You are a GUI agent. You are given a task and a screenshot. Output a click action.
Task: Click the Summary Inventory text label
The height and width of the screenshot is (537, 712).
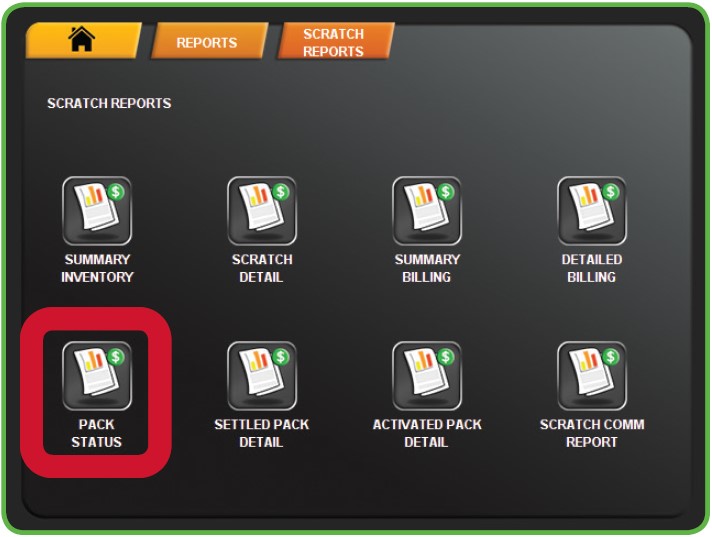click(97, 268)
